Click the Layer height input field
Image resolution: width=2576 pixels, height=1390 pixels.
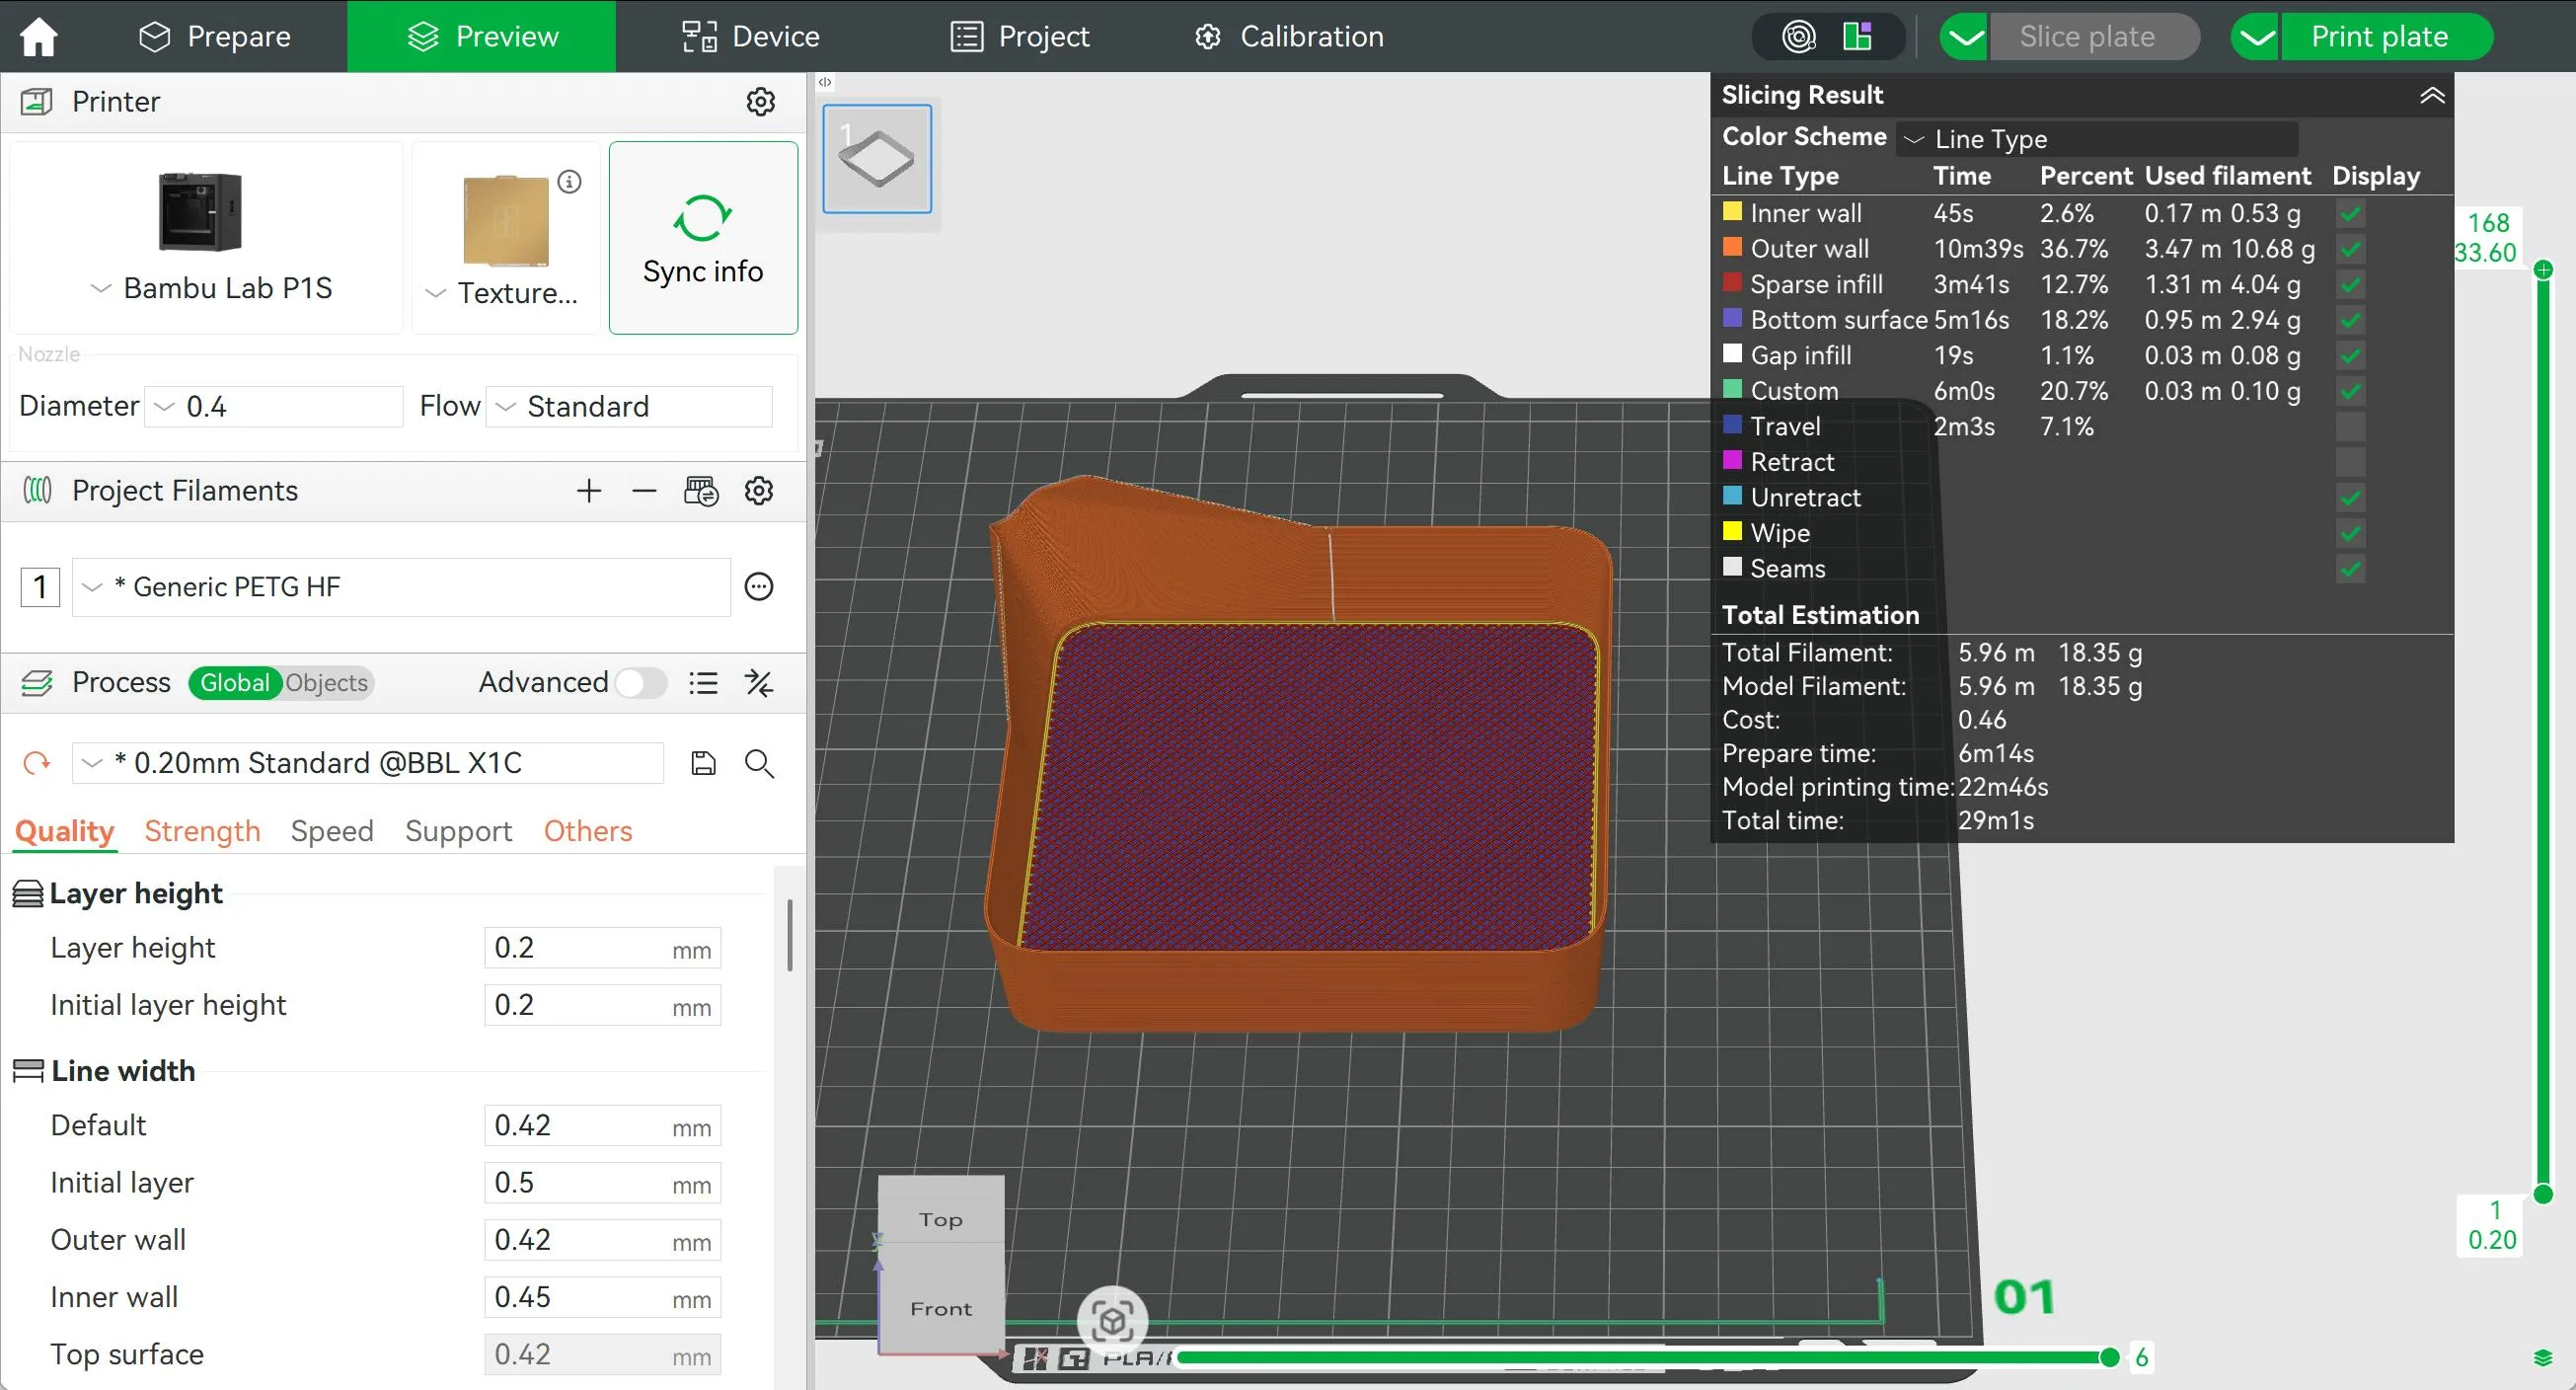tap(602, 948)
